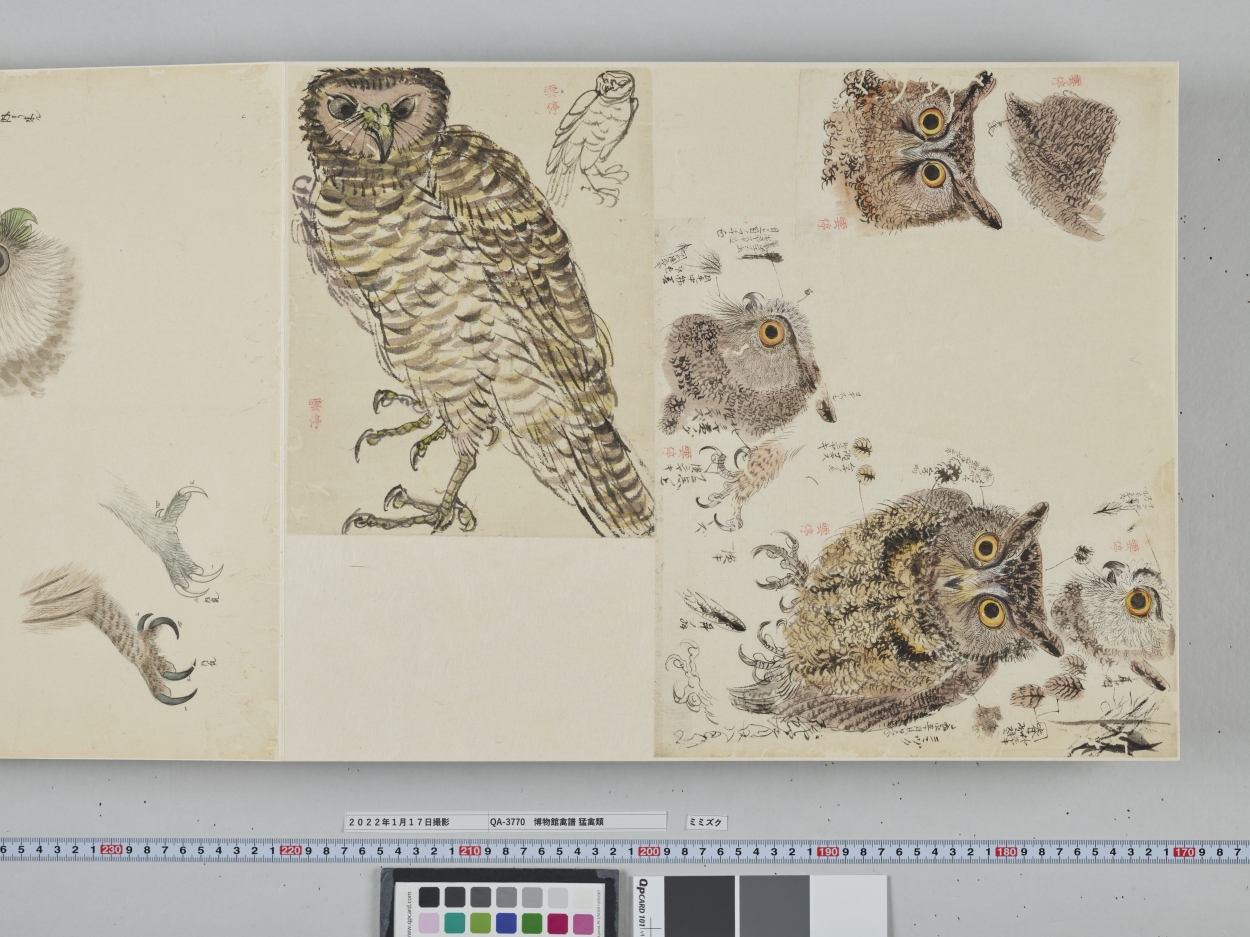Image resolution: width=1250 pixels, height=937 pixels.
Task: Click the red 230 marker on the ruler
Action: [x=111, y=851]
